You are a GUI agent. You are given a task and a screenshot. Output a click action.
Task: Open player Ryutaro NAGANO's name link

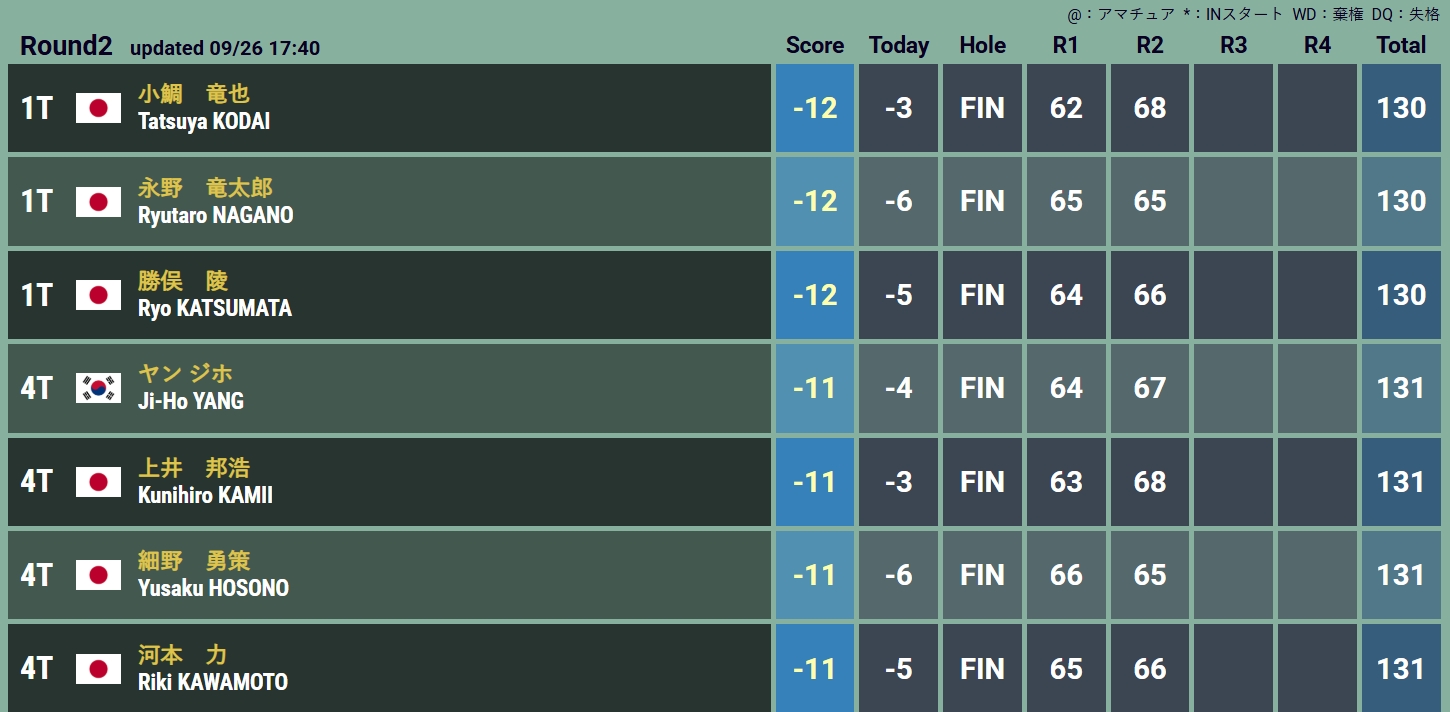point(216,215)
